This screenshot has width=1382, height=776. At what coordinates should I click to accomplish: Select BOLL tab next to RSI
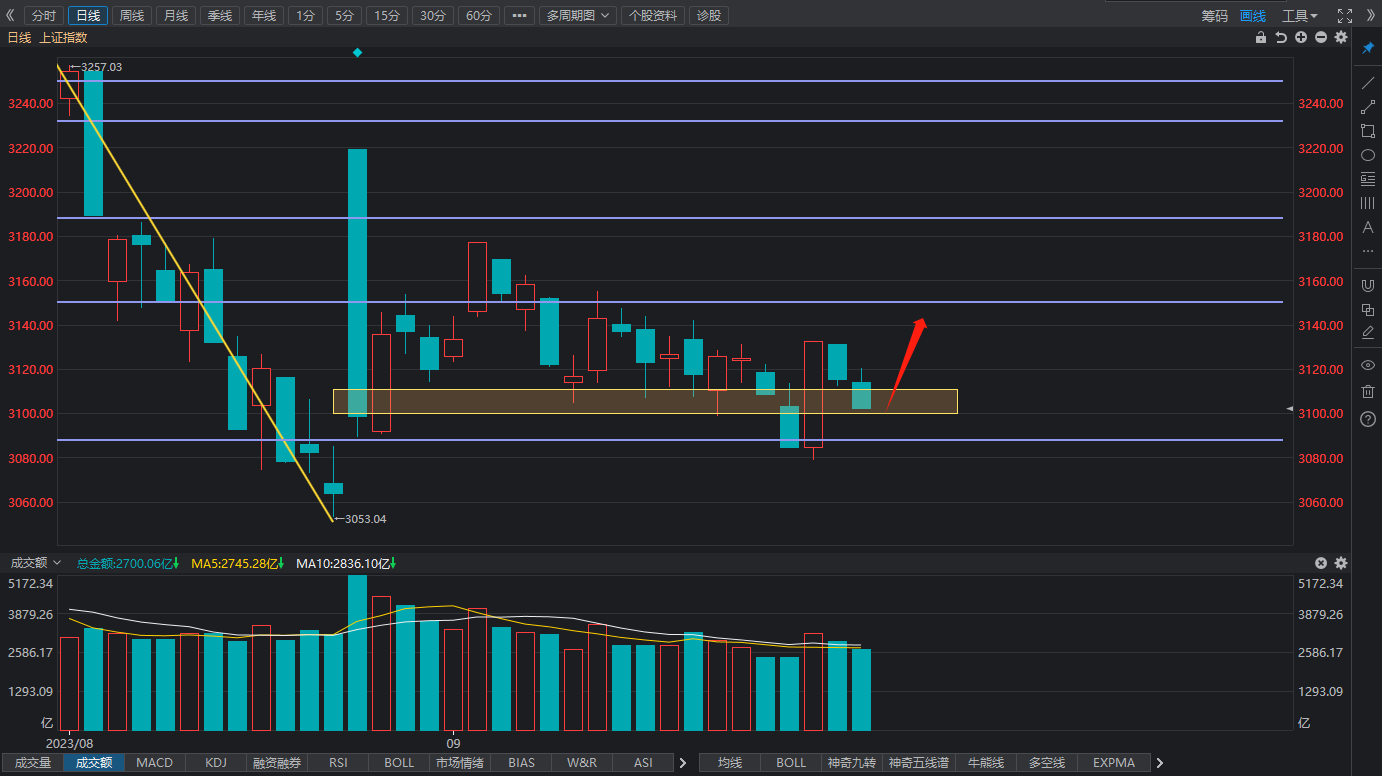pyautogui.click(x=399, y=763)
